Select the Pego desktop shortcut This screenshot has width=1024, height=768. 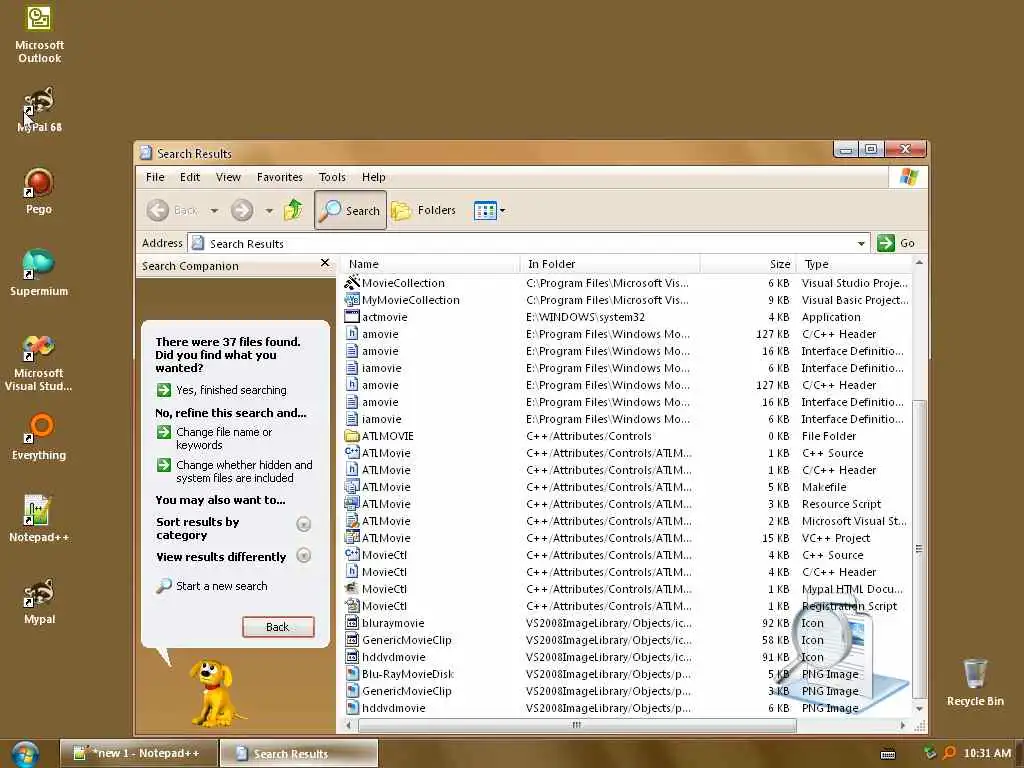[39, 191]
